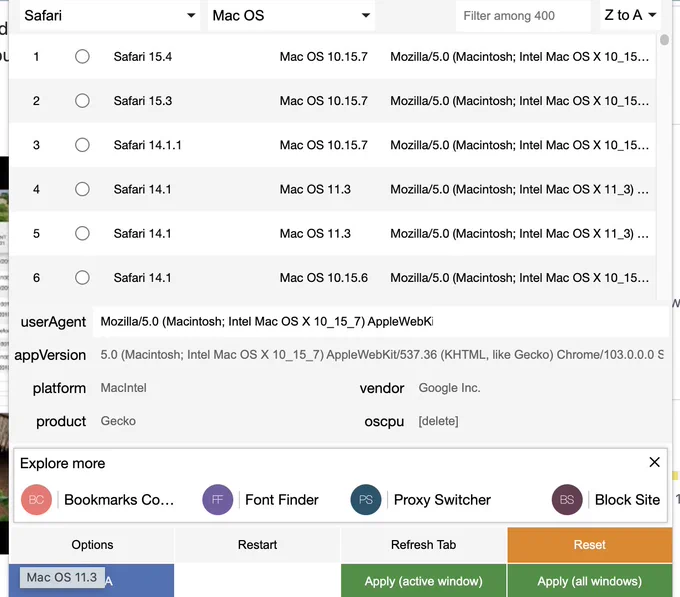Click the BC Bookmarks icon
The height and width of the screenshot is (597, 680).
click(x=36, y=499)
